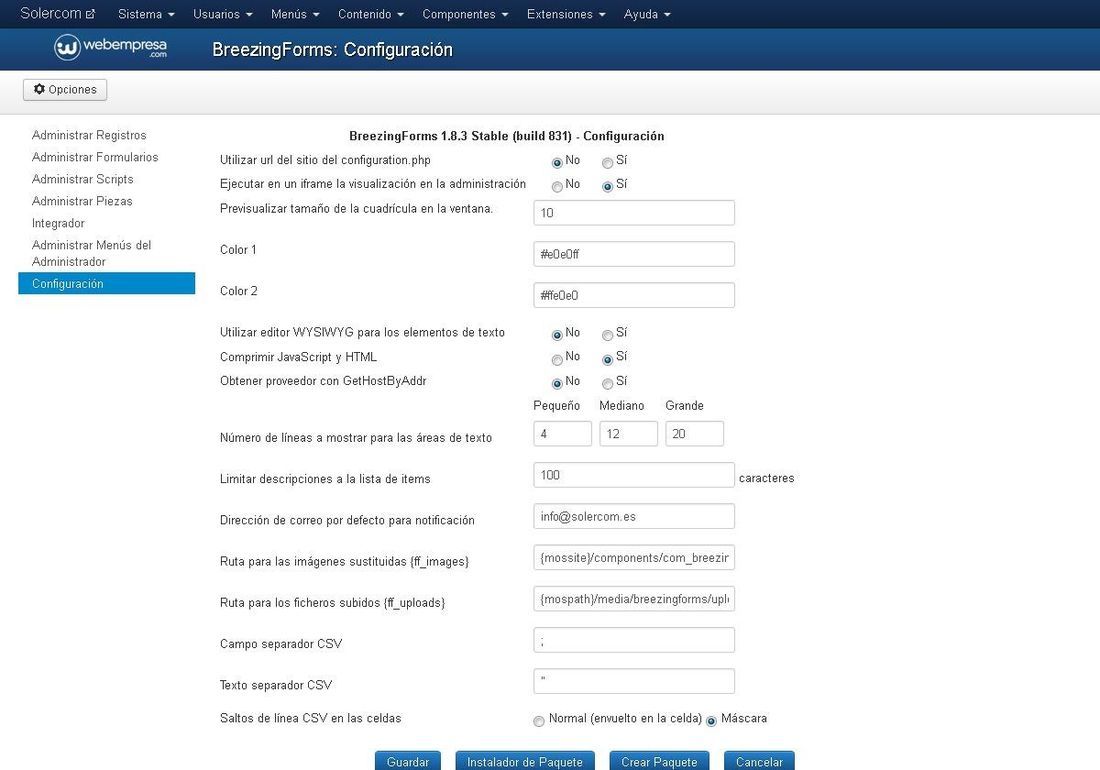Click the Mediano text lines field

point(629,433)
